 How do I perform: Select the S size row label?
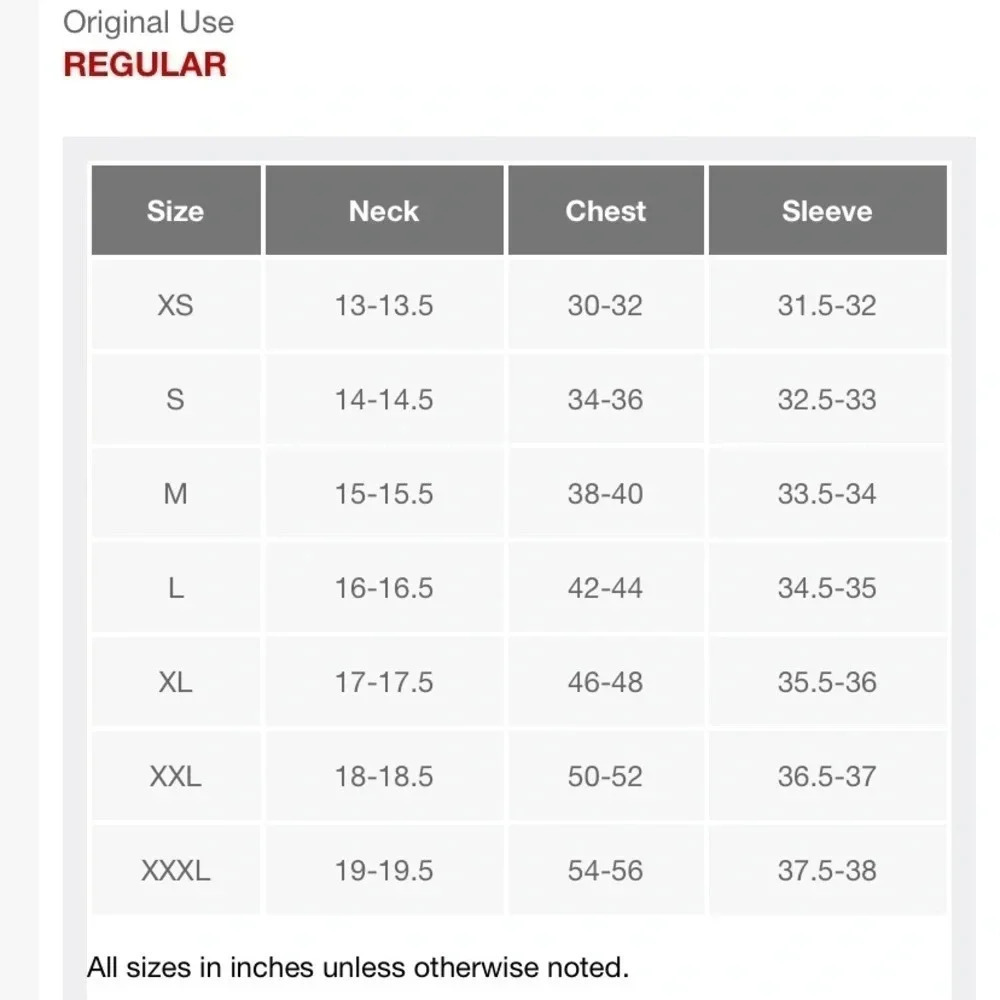point(176,399)
